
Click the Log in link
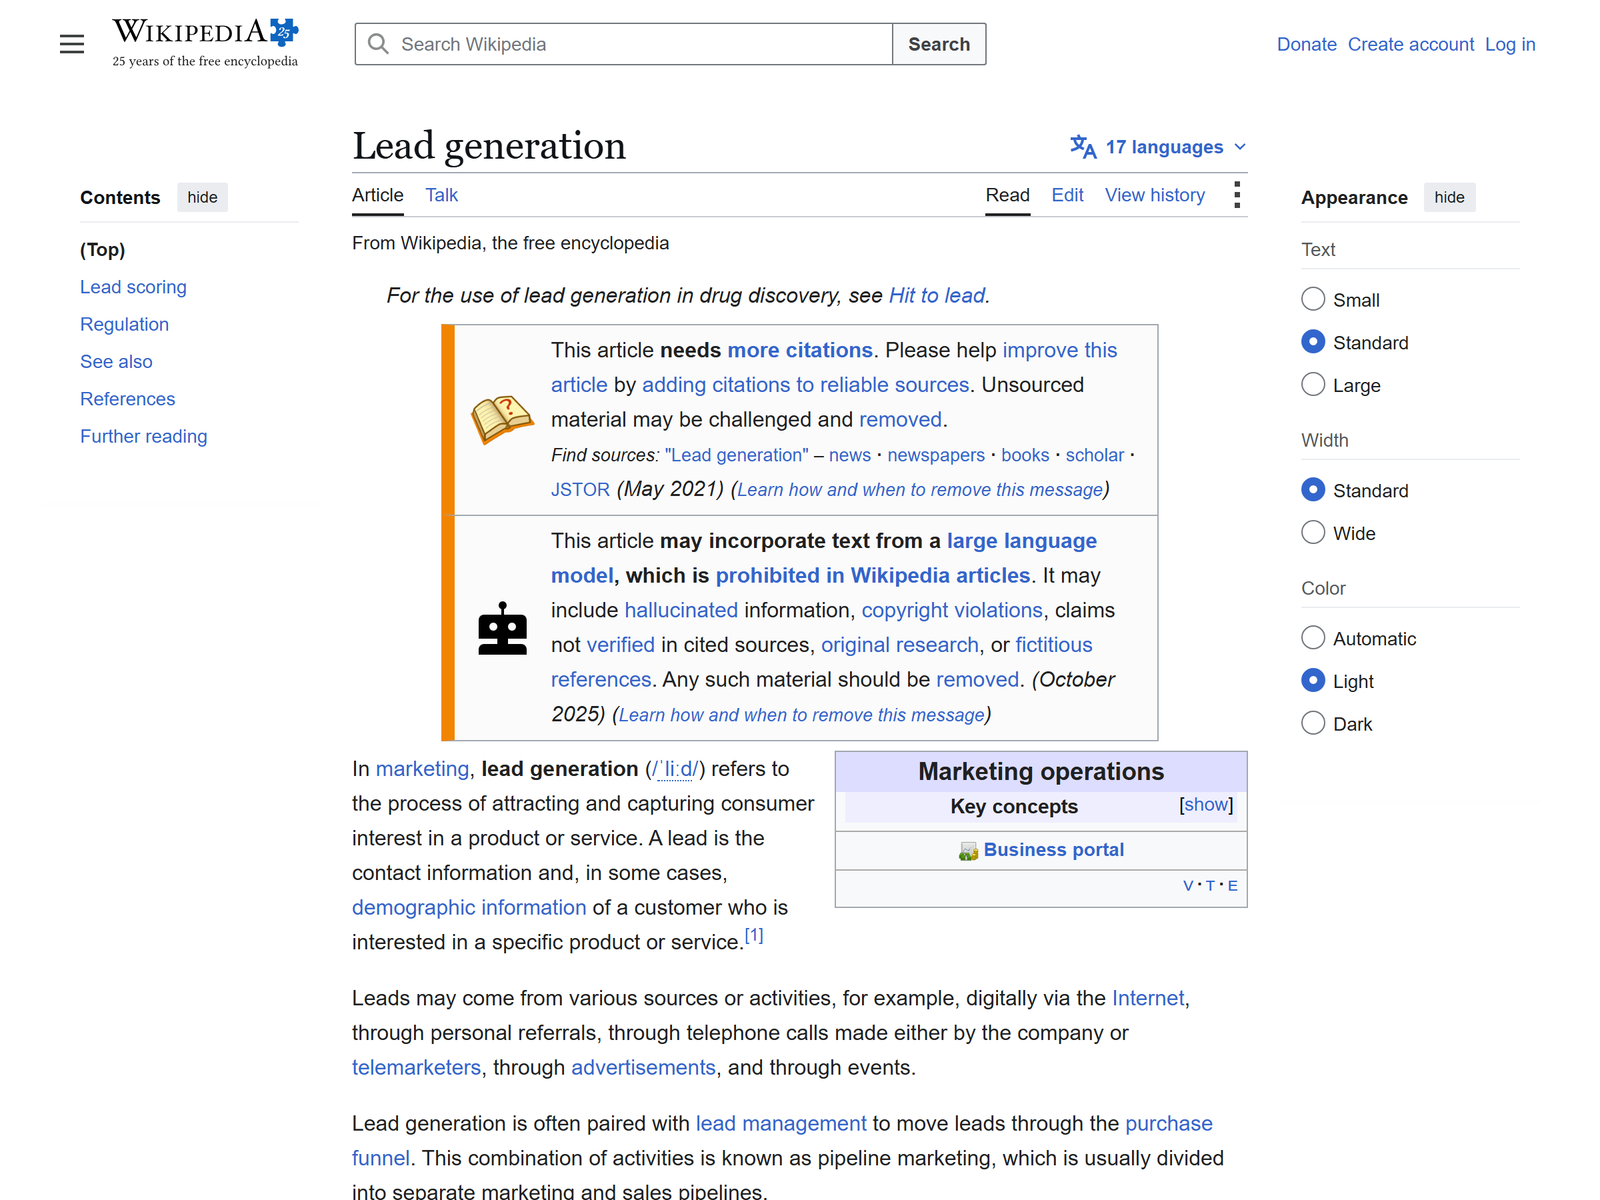(x=1510, y=44)
